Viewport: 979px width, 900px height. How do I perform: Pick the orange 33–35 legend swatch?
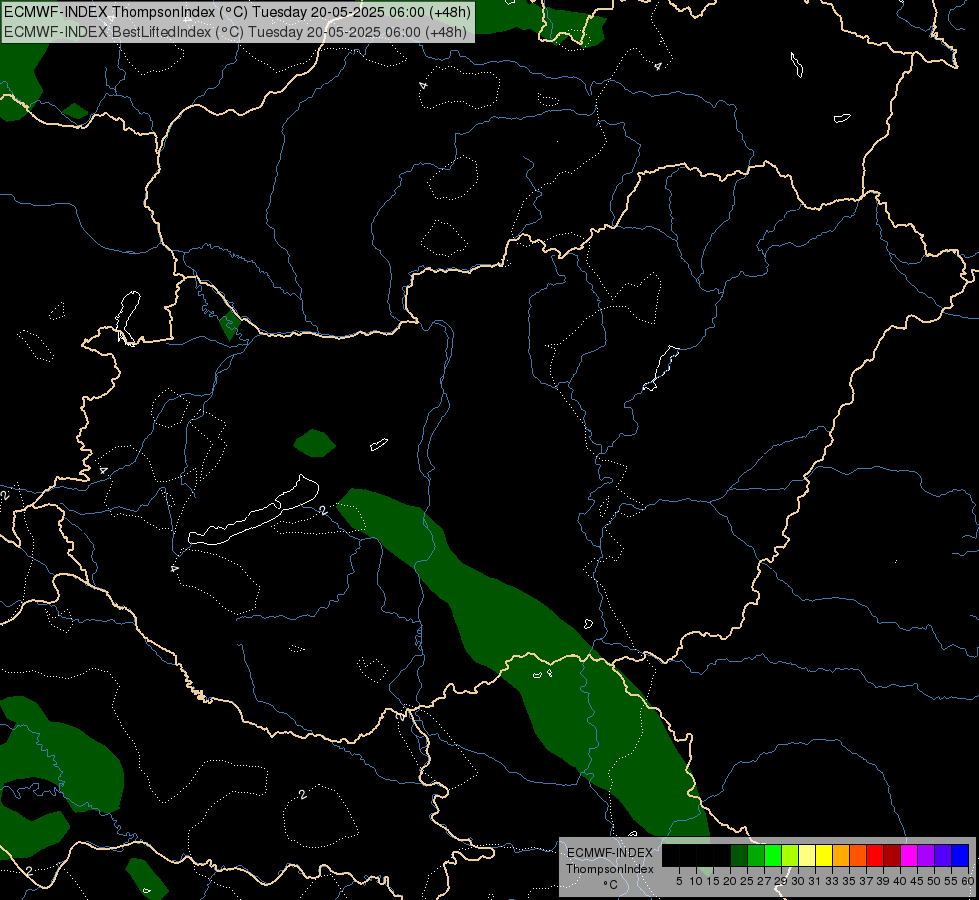click(x=841, y=855)
